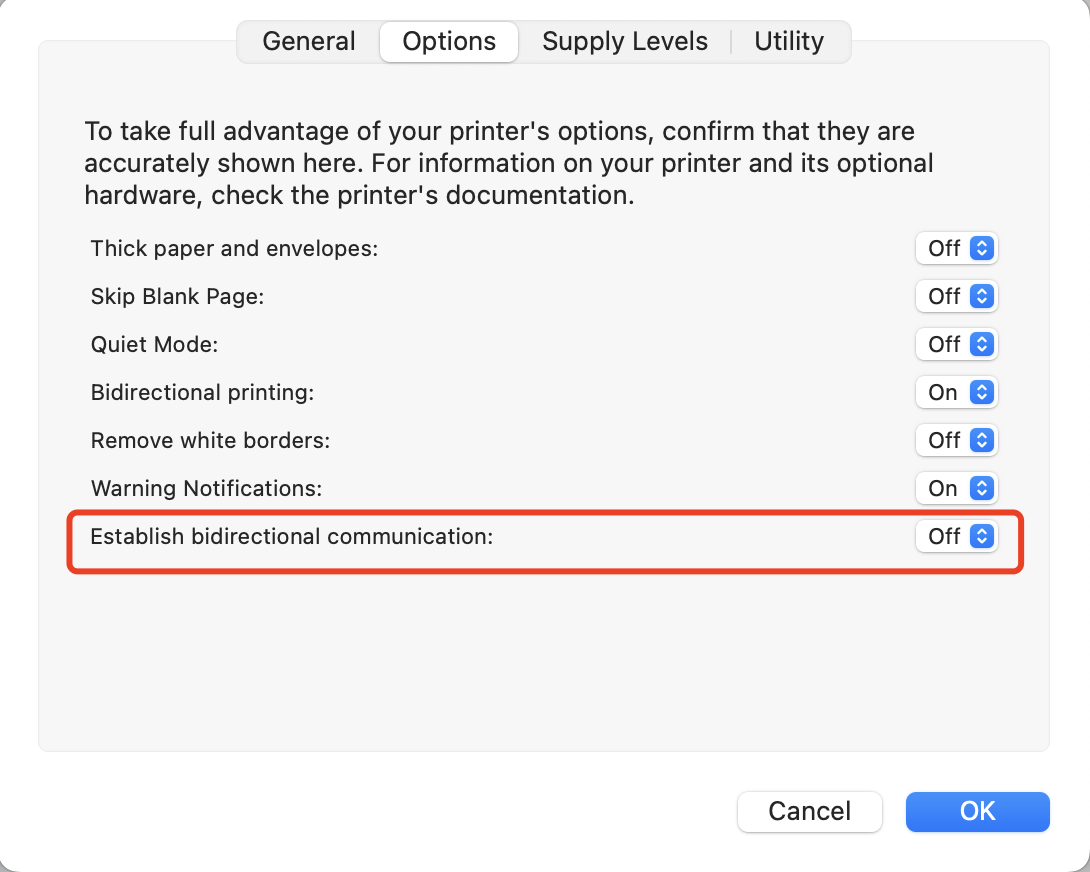Open the Supply Levels tab
The image size is (1090, 872).
click(625, 42)
